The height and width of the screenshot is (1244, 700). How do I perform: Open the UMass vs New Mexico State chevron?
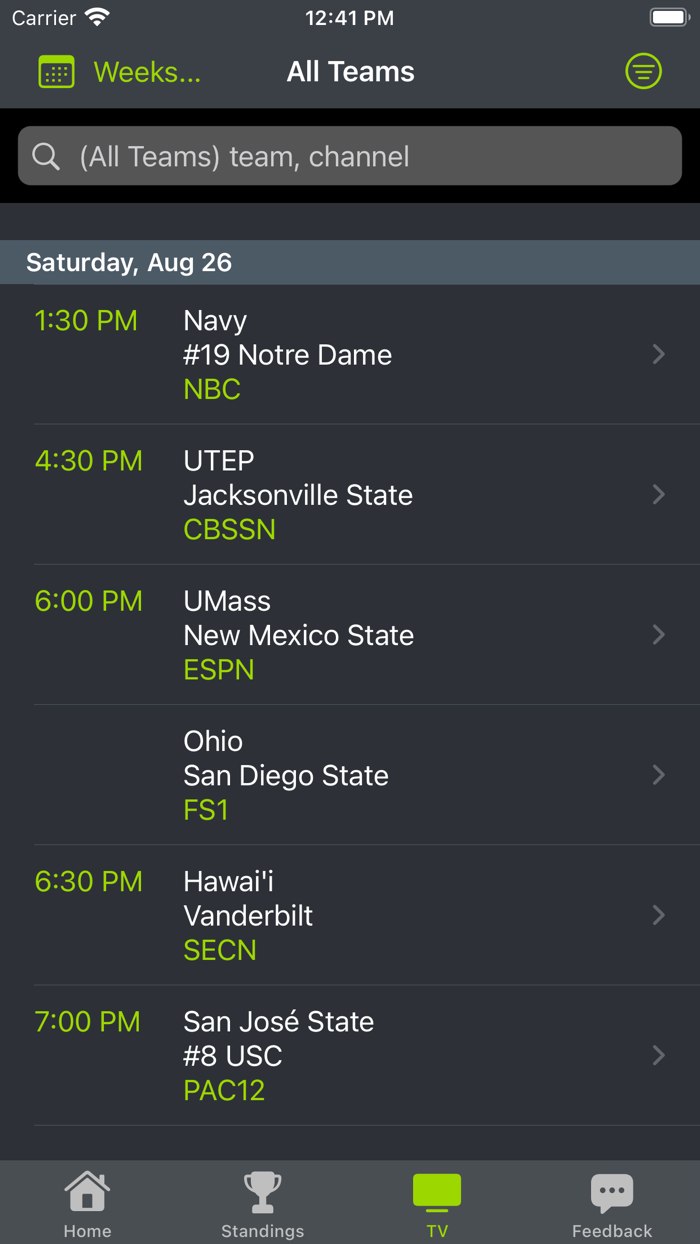click(x=658, y=634)
